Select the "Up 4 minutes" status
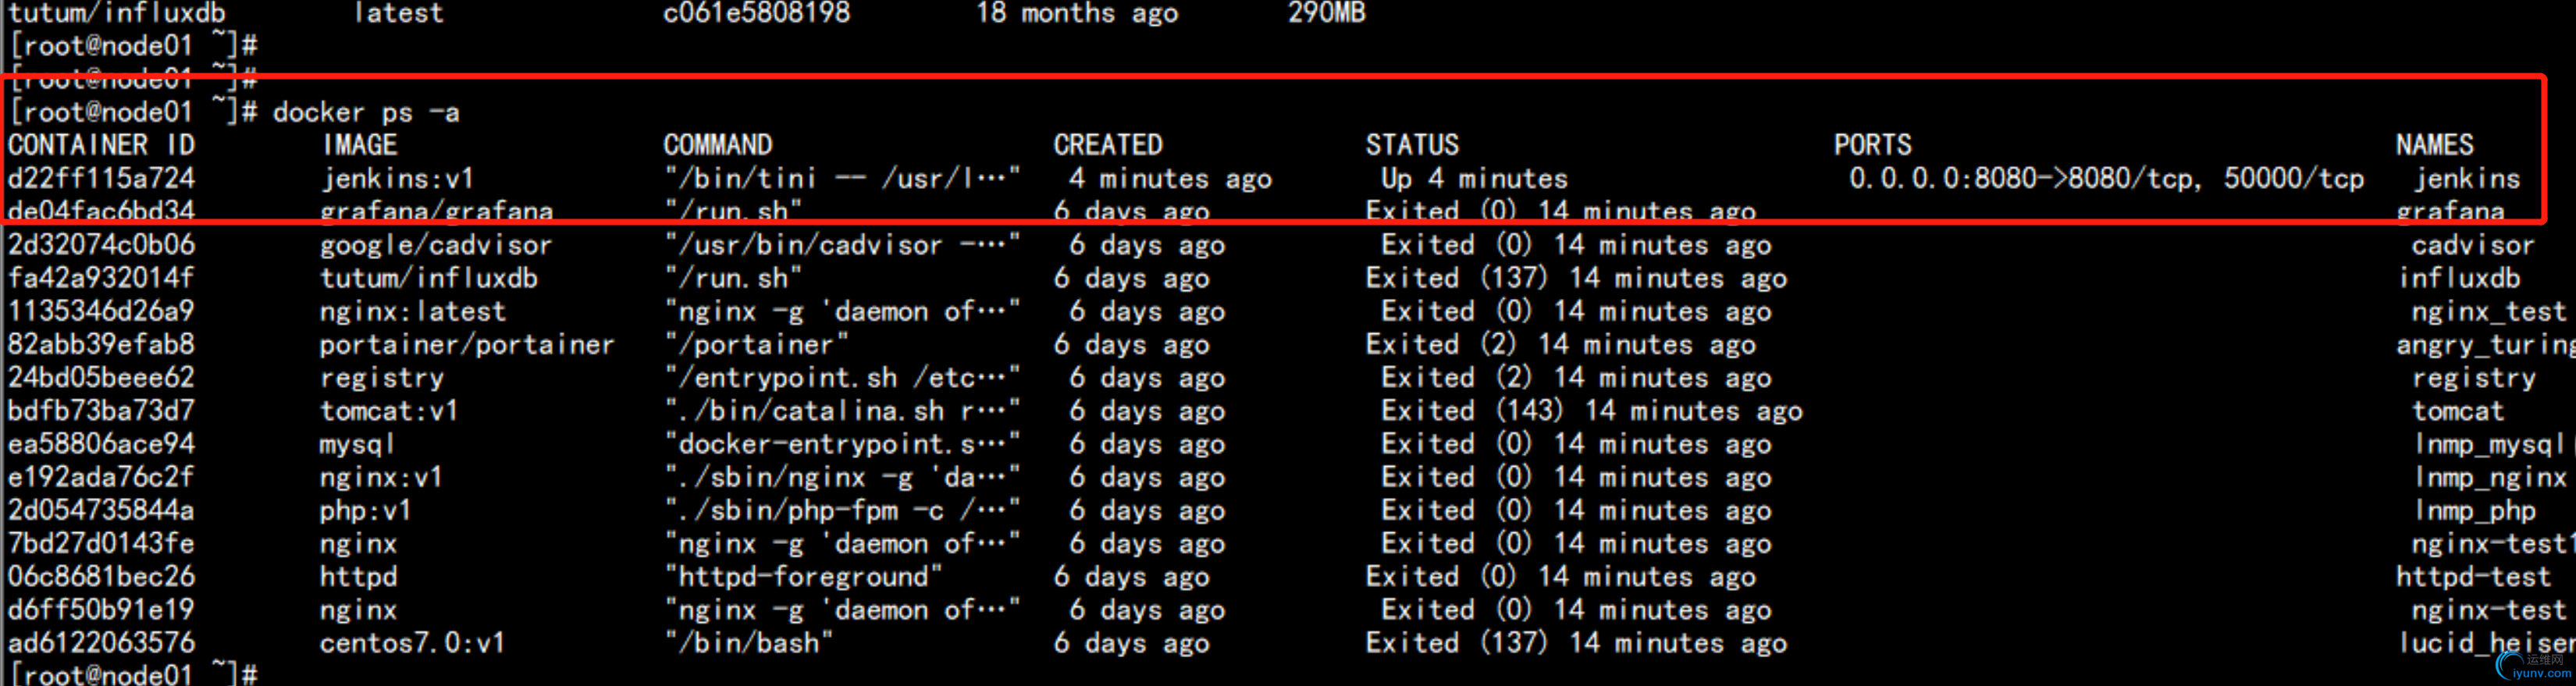Image resolution: width=2576 pixels, height=686 pixels. 1475,178
